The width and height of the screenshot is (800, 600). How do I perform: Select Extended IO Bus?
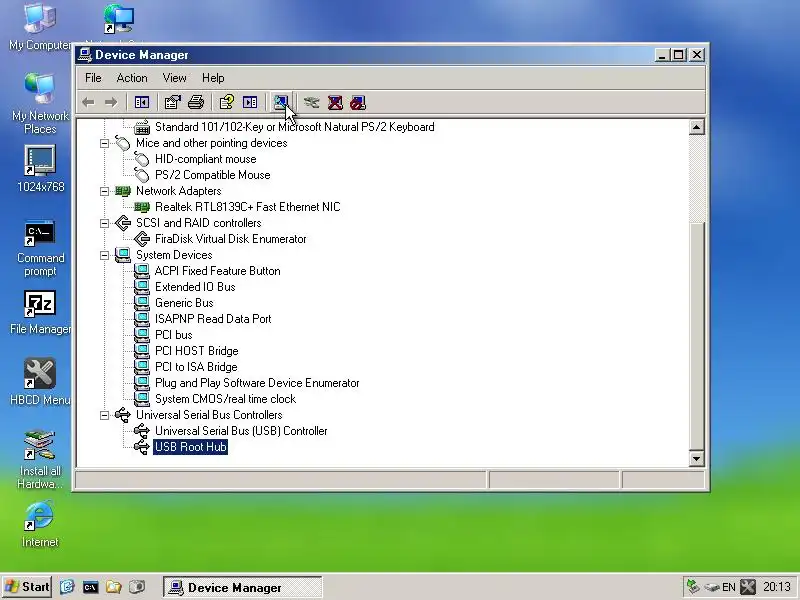pos(195,287)
